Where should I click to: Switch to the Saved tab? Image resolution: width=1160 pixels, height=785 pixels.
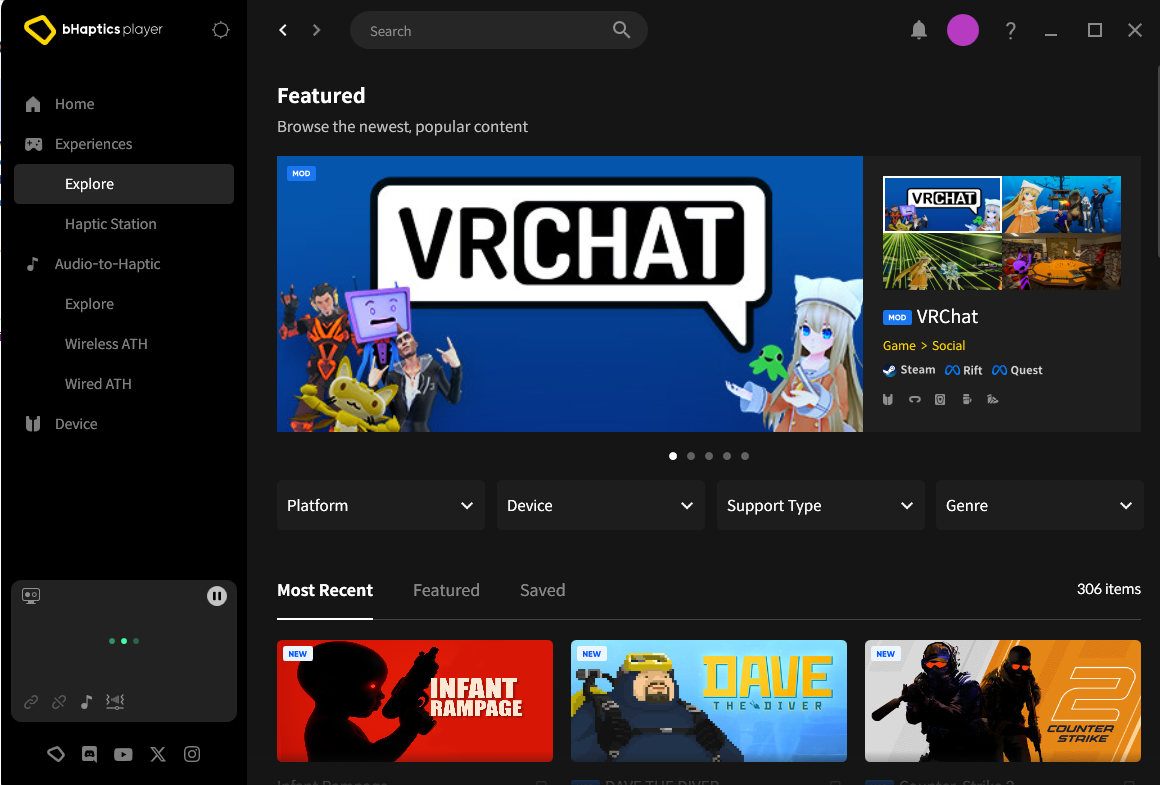click(x=542, y=590)
